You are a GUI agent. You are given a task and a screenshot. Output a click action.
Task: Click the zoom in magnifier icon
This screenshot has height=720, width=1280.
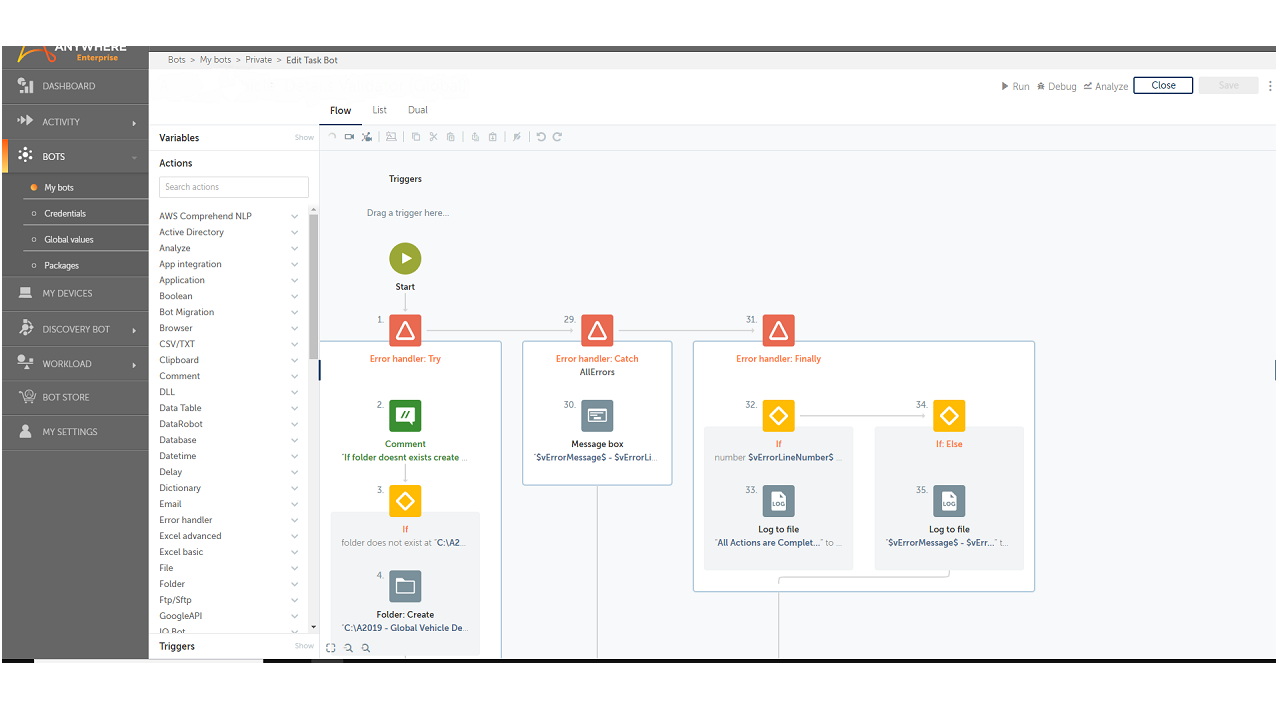(366, 648)
